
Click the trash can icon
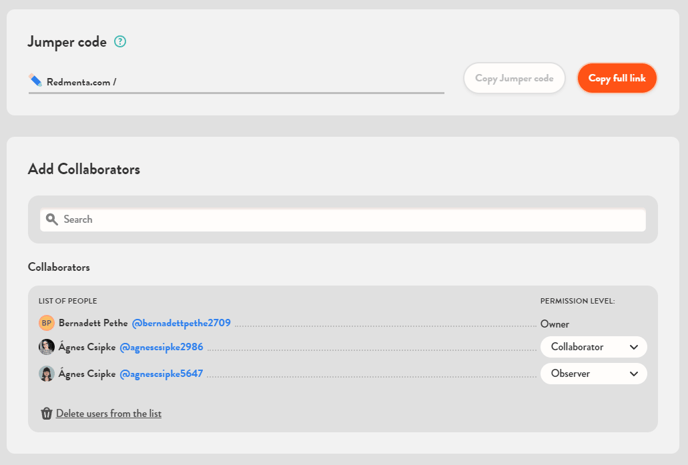click(46, 413)
